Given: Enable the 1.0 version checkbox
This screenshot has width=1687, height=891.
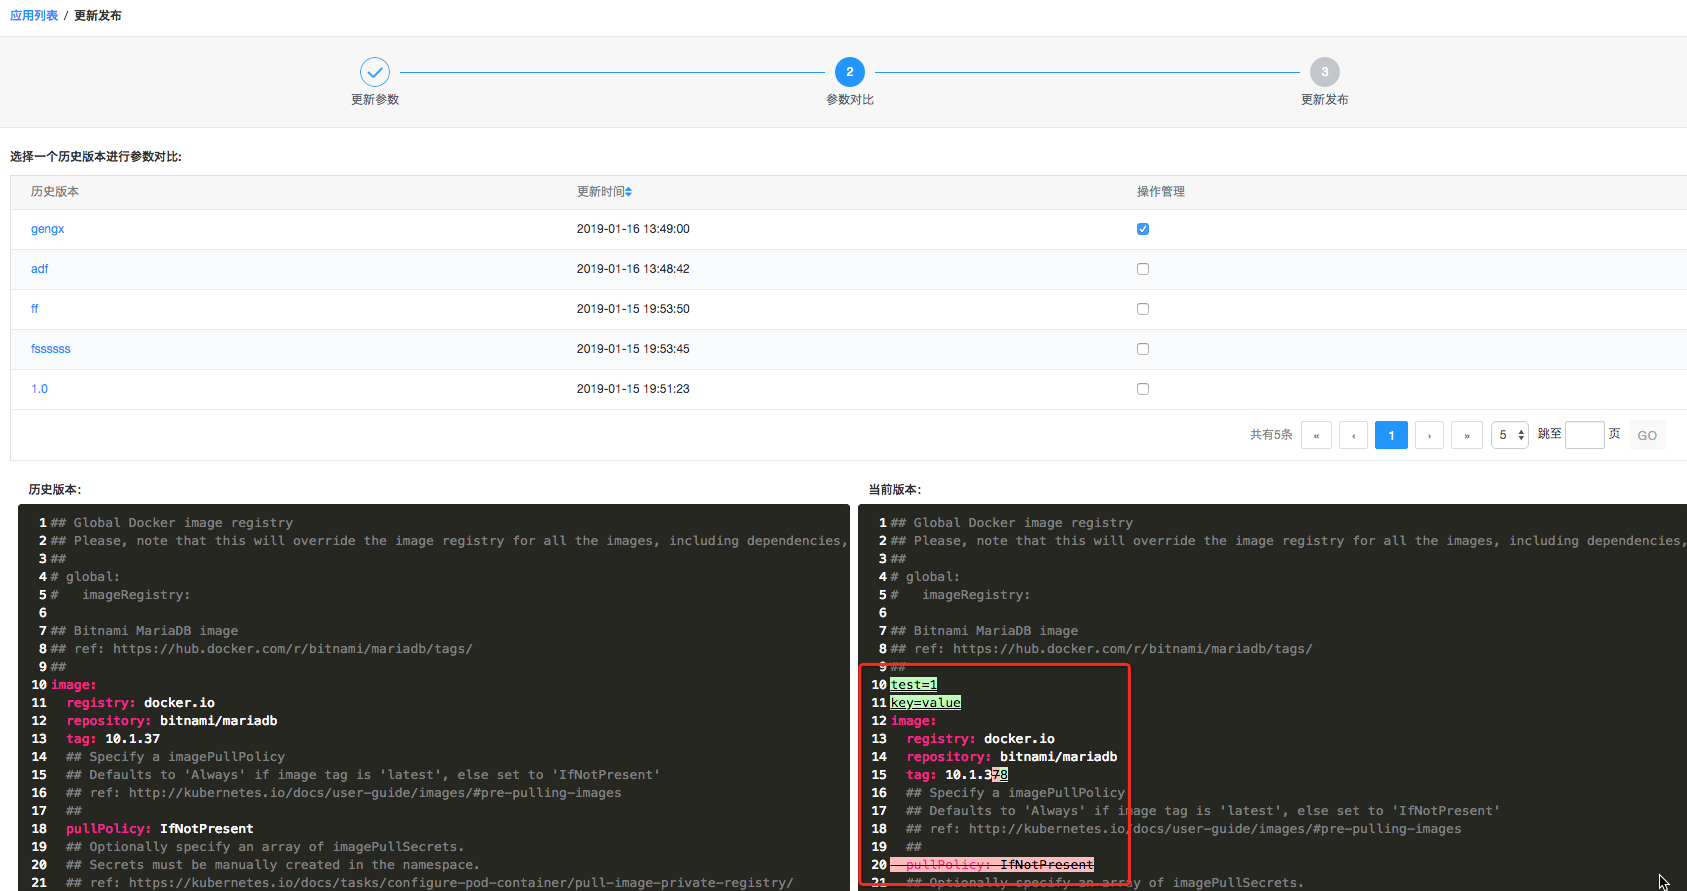Looking at the screenshot, I should point(1143,389).
